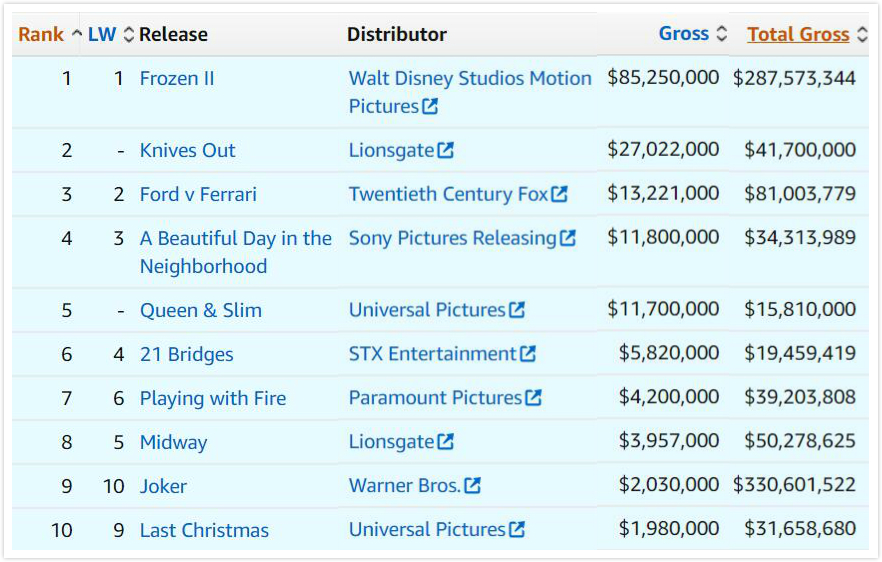Open external link icon beside Warner Bros.
Viewport: 882px width, 562px height.
click(x=473, y=486)
